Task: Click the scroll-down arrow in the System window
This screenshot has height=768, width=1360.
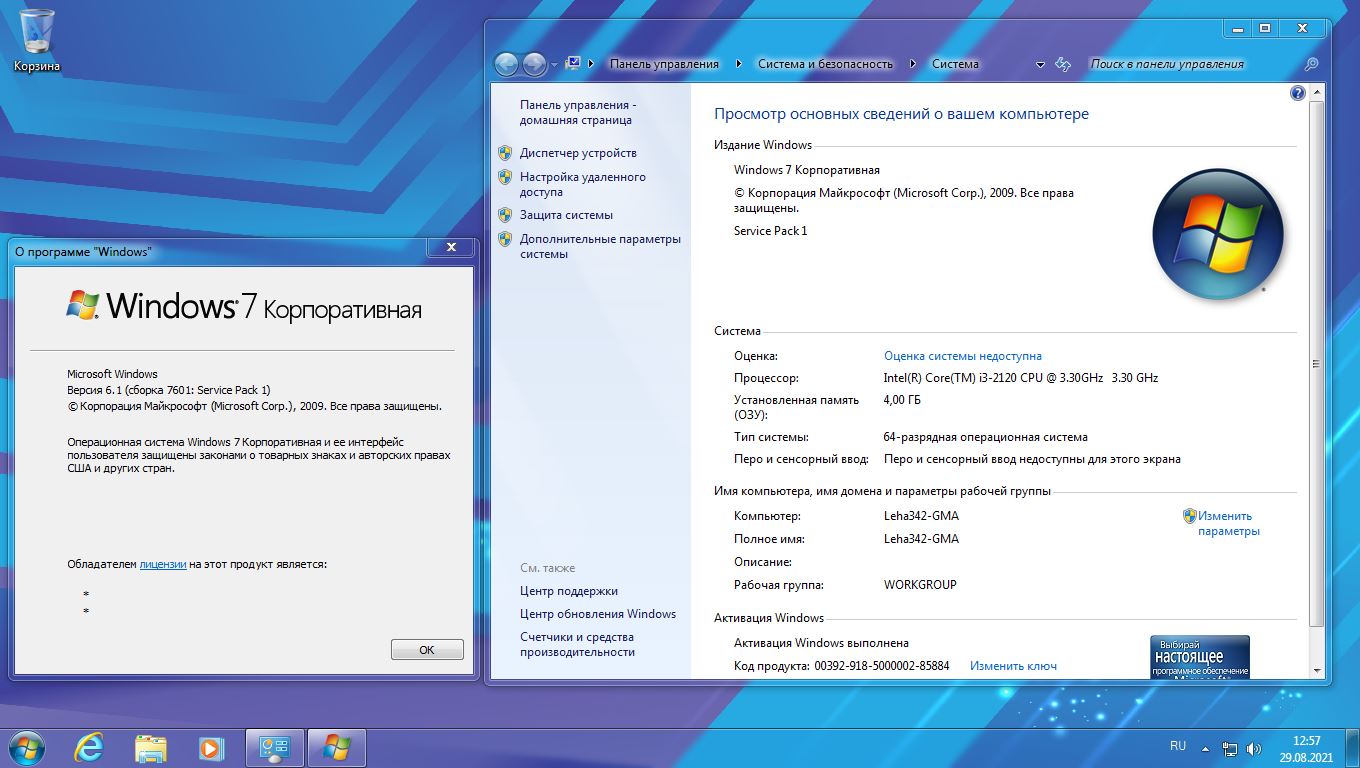Action: [1318, 670]
